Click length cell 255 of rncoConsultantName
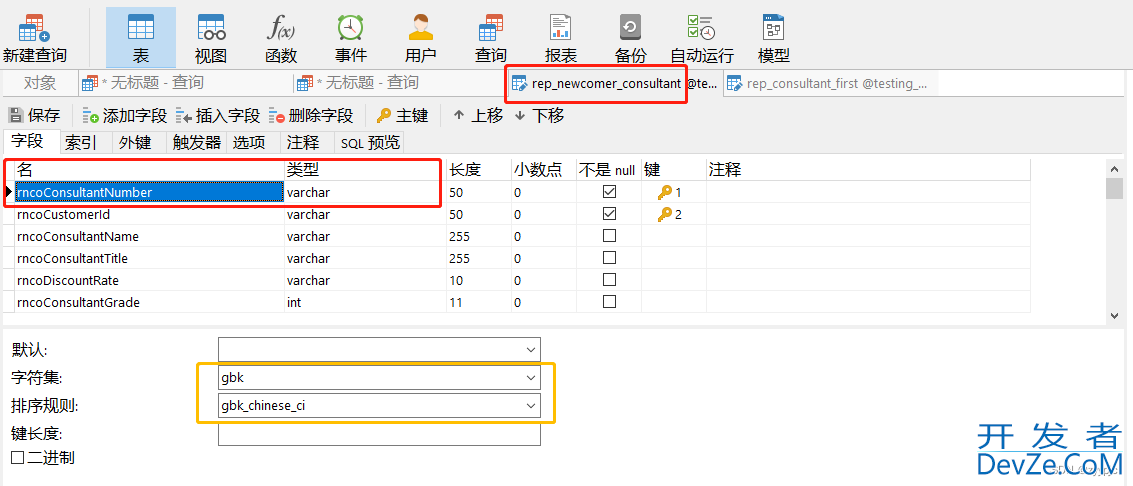This screenshot has width=1133, height=486. (478, 236)
